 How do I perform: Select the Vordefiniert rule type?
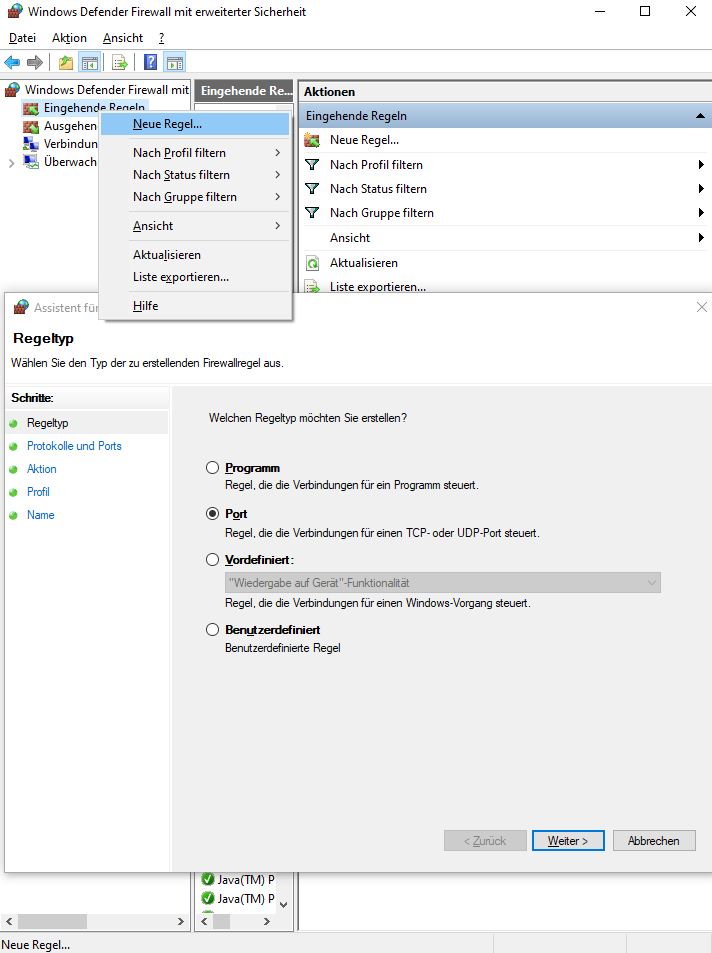coord(212,560)
